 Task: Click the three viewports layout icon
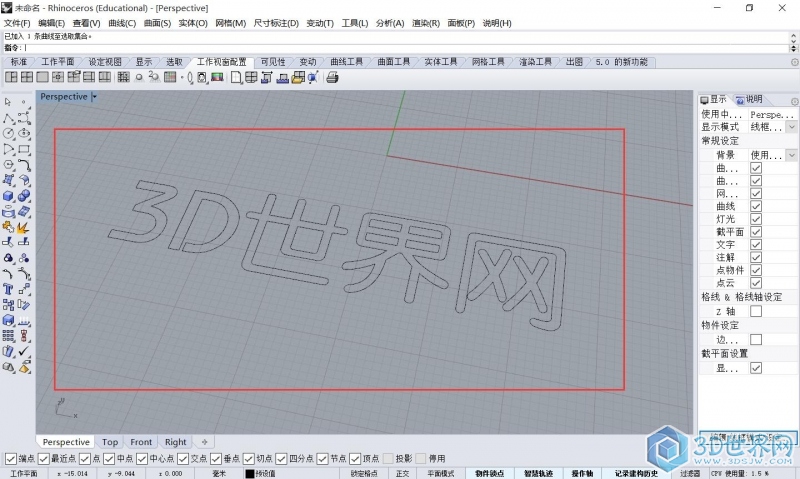point(11,77)
